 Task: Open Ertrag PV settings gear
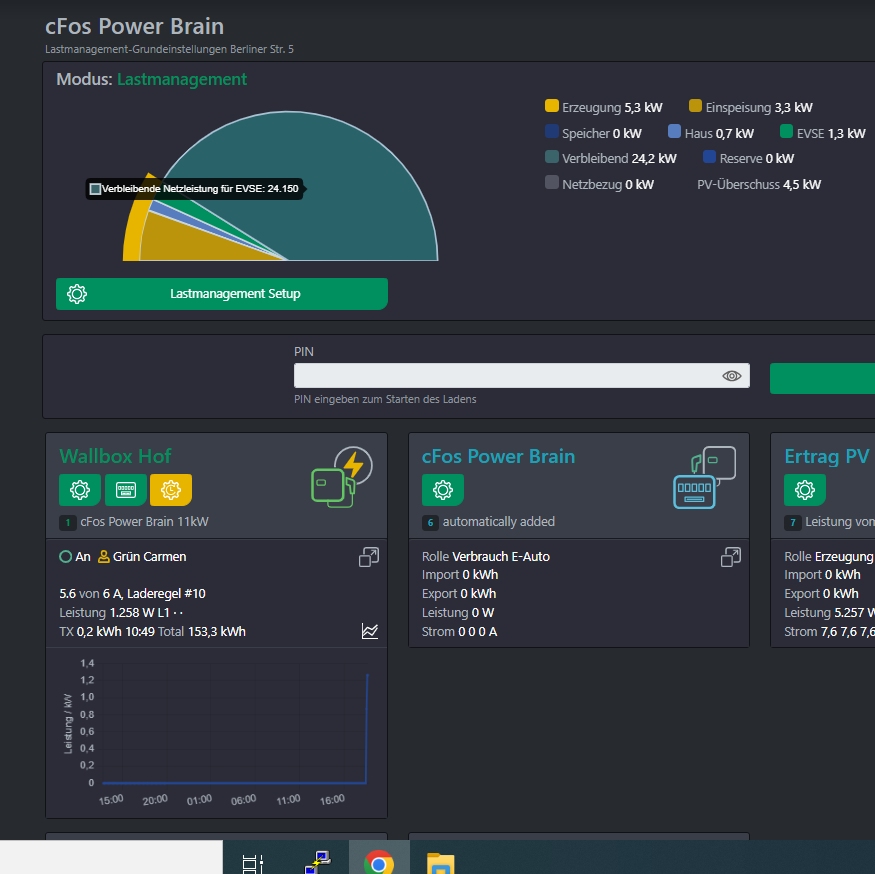[x=805, y=489]
